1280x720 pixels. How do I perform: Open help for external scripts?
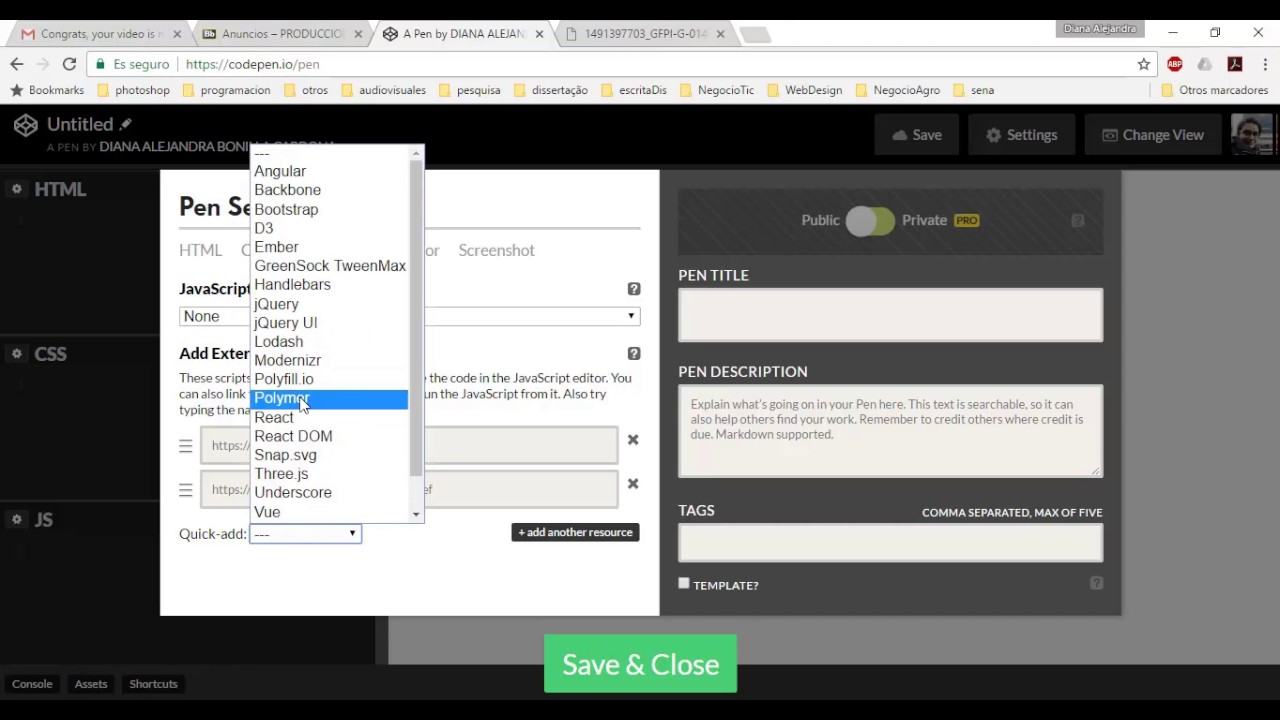click(633, 353)
